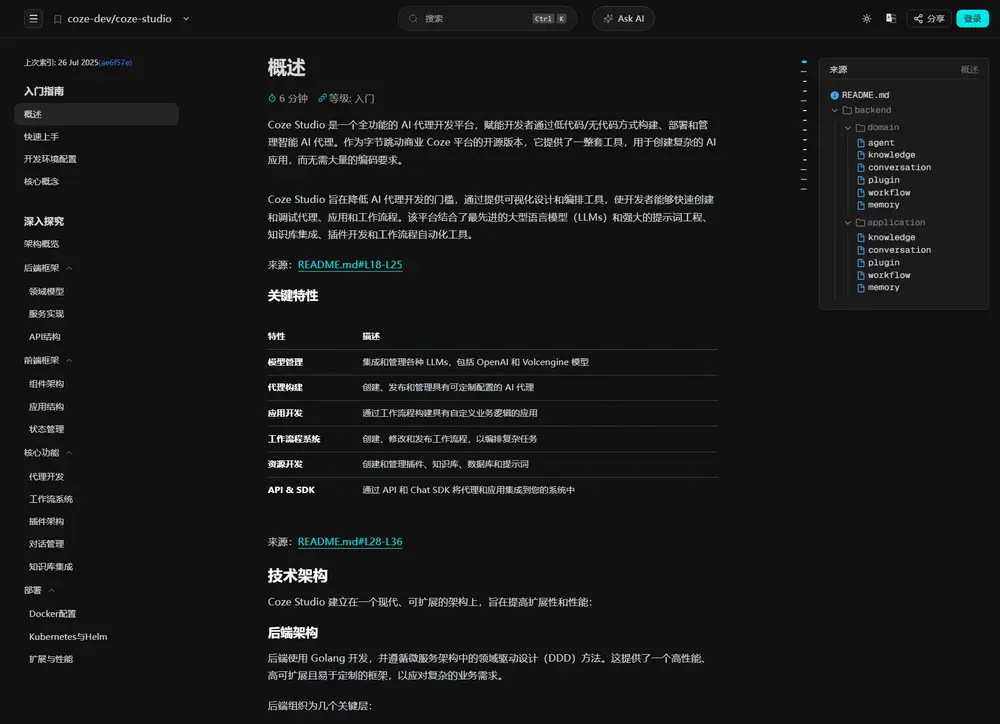Screen dimensions: 1000x724
Task: Open the coze-dev/coze-studio repository dropdown
Action: [186, 19]
